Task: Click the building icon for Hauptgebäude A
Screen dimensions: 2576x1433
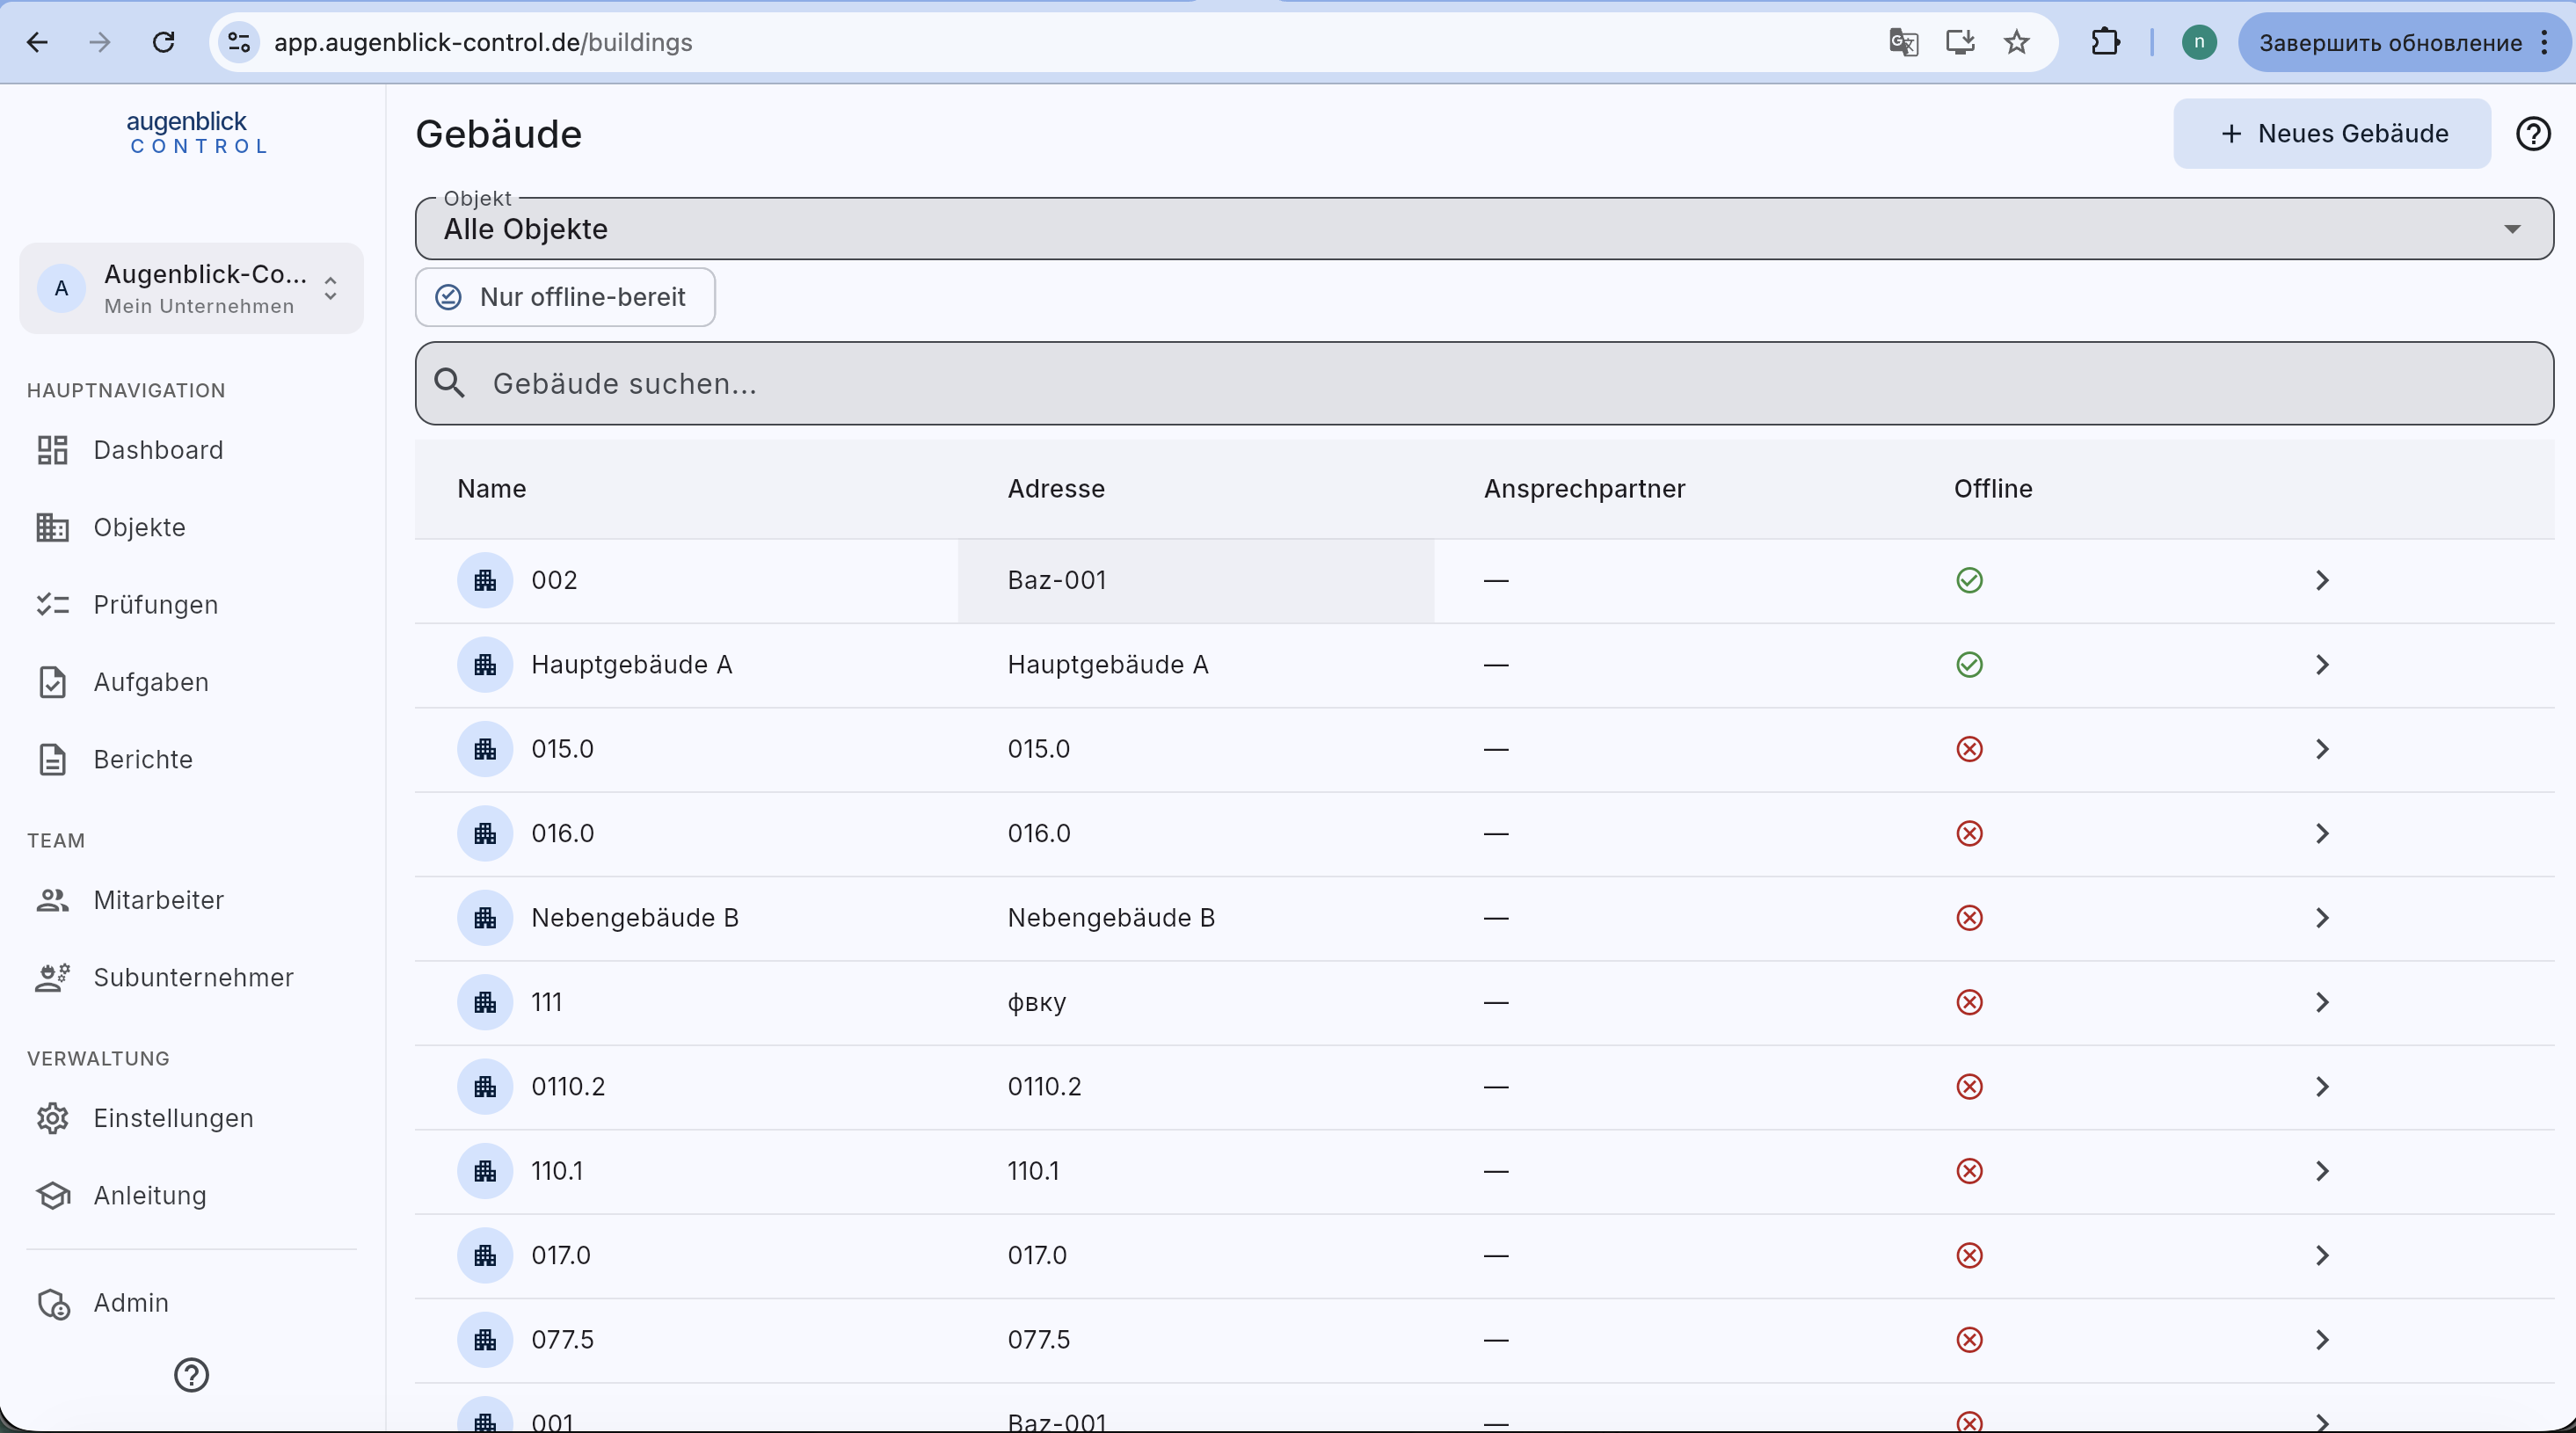Action: (485, 664)
